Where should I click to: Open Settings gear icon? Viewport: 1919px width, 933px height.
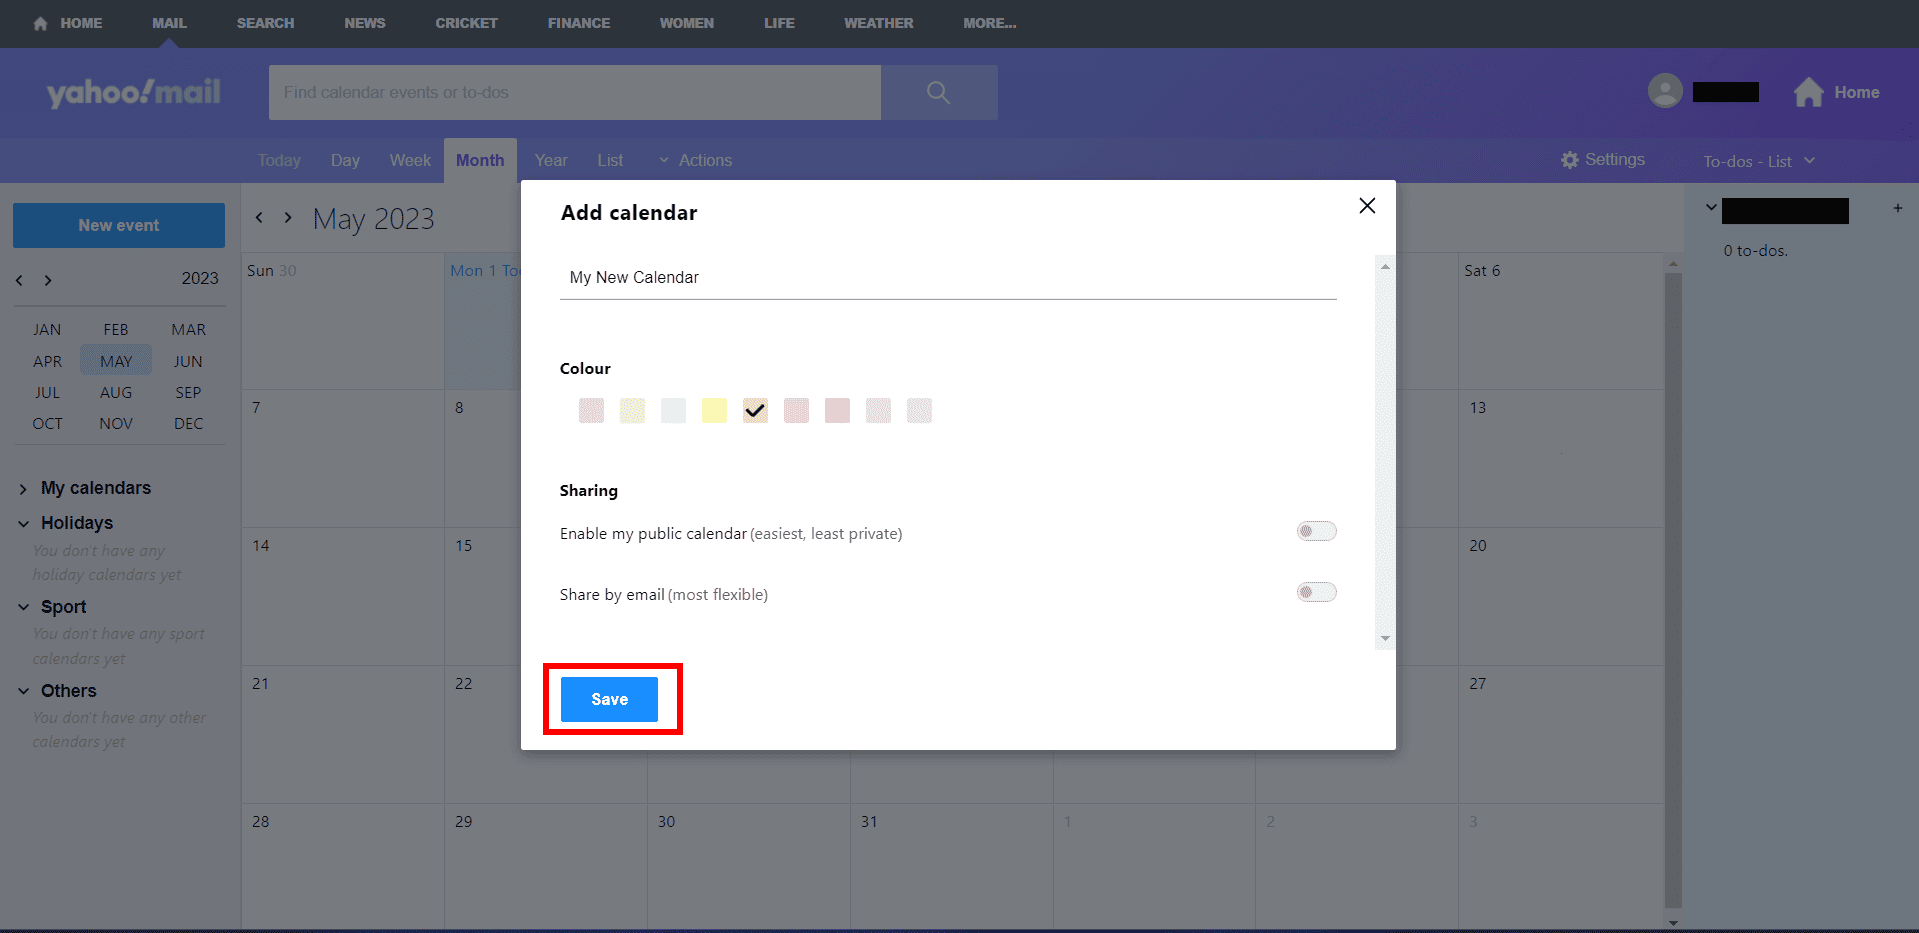pos(1569,160)
